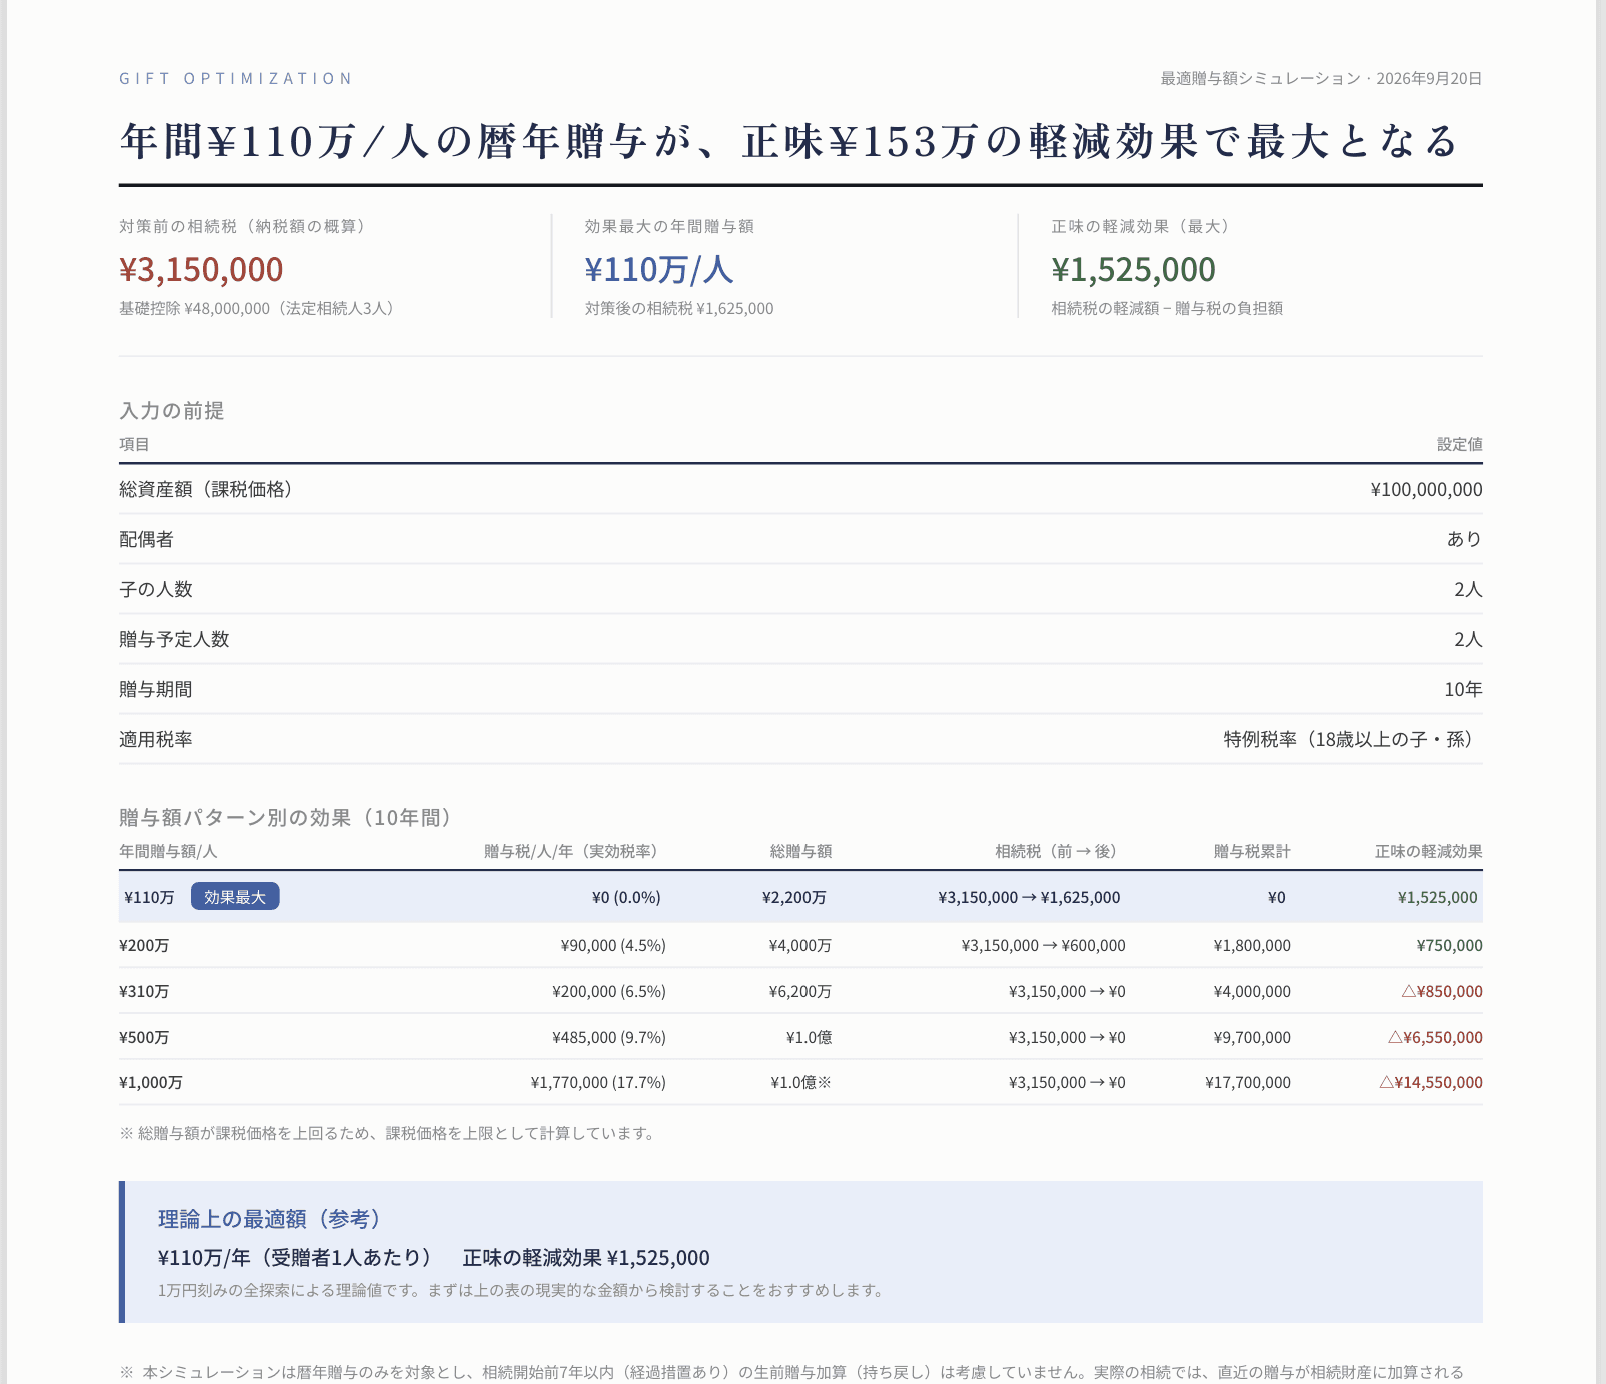
Task: Click inheritance tax cell ¥3,150,000 → ¥600,000
Action: click(1043, 945)
